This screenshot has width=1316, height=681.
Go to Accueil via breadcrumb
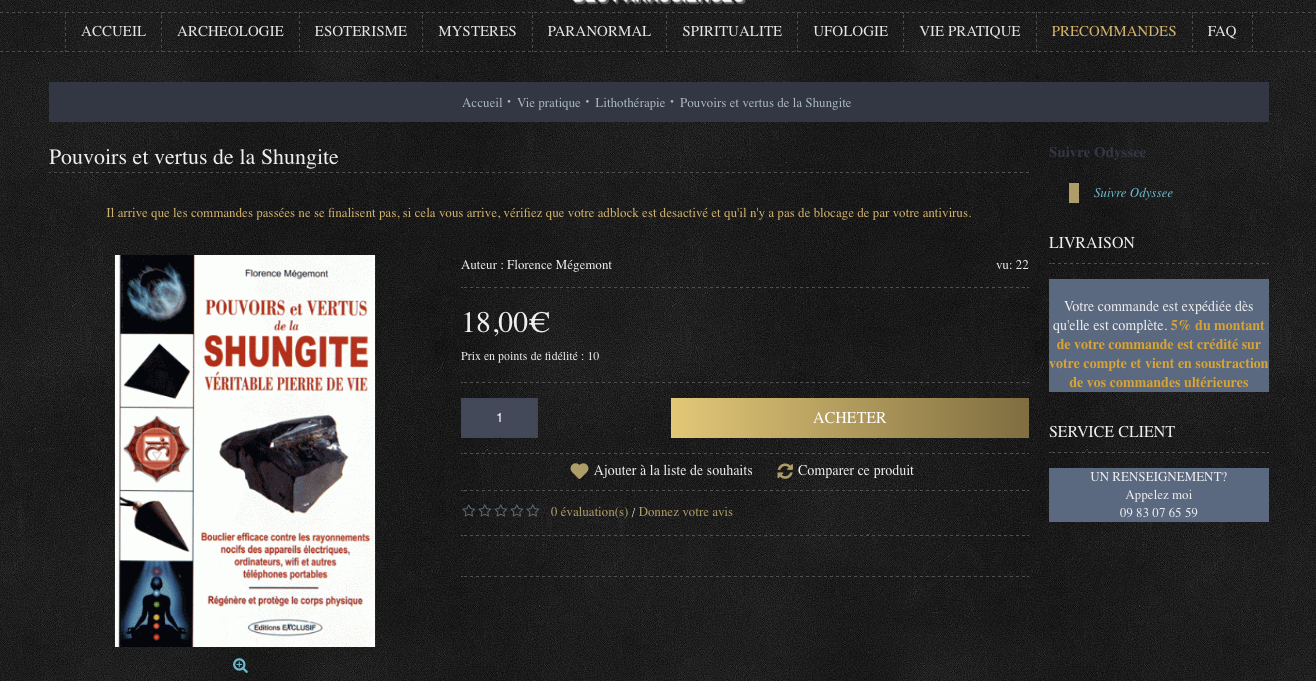482,103
